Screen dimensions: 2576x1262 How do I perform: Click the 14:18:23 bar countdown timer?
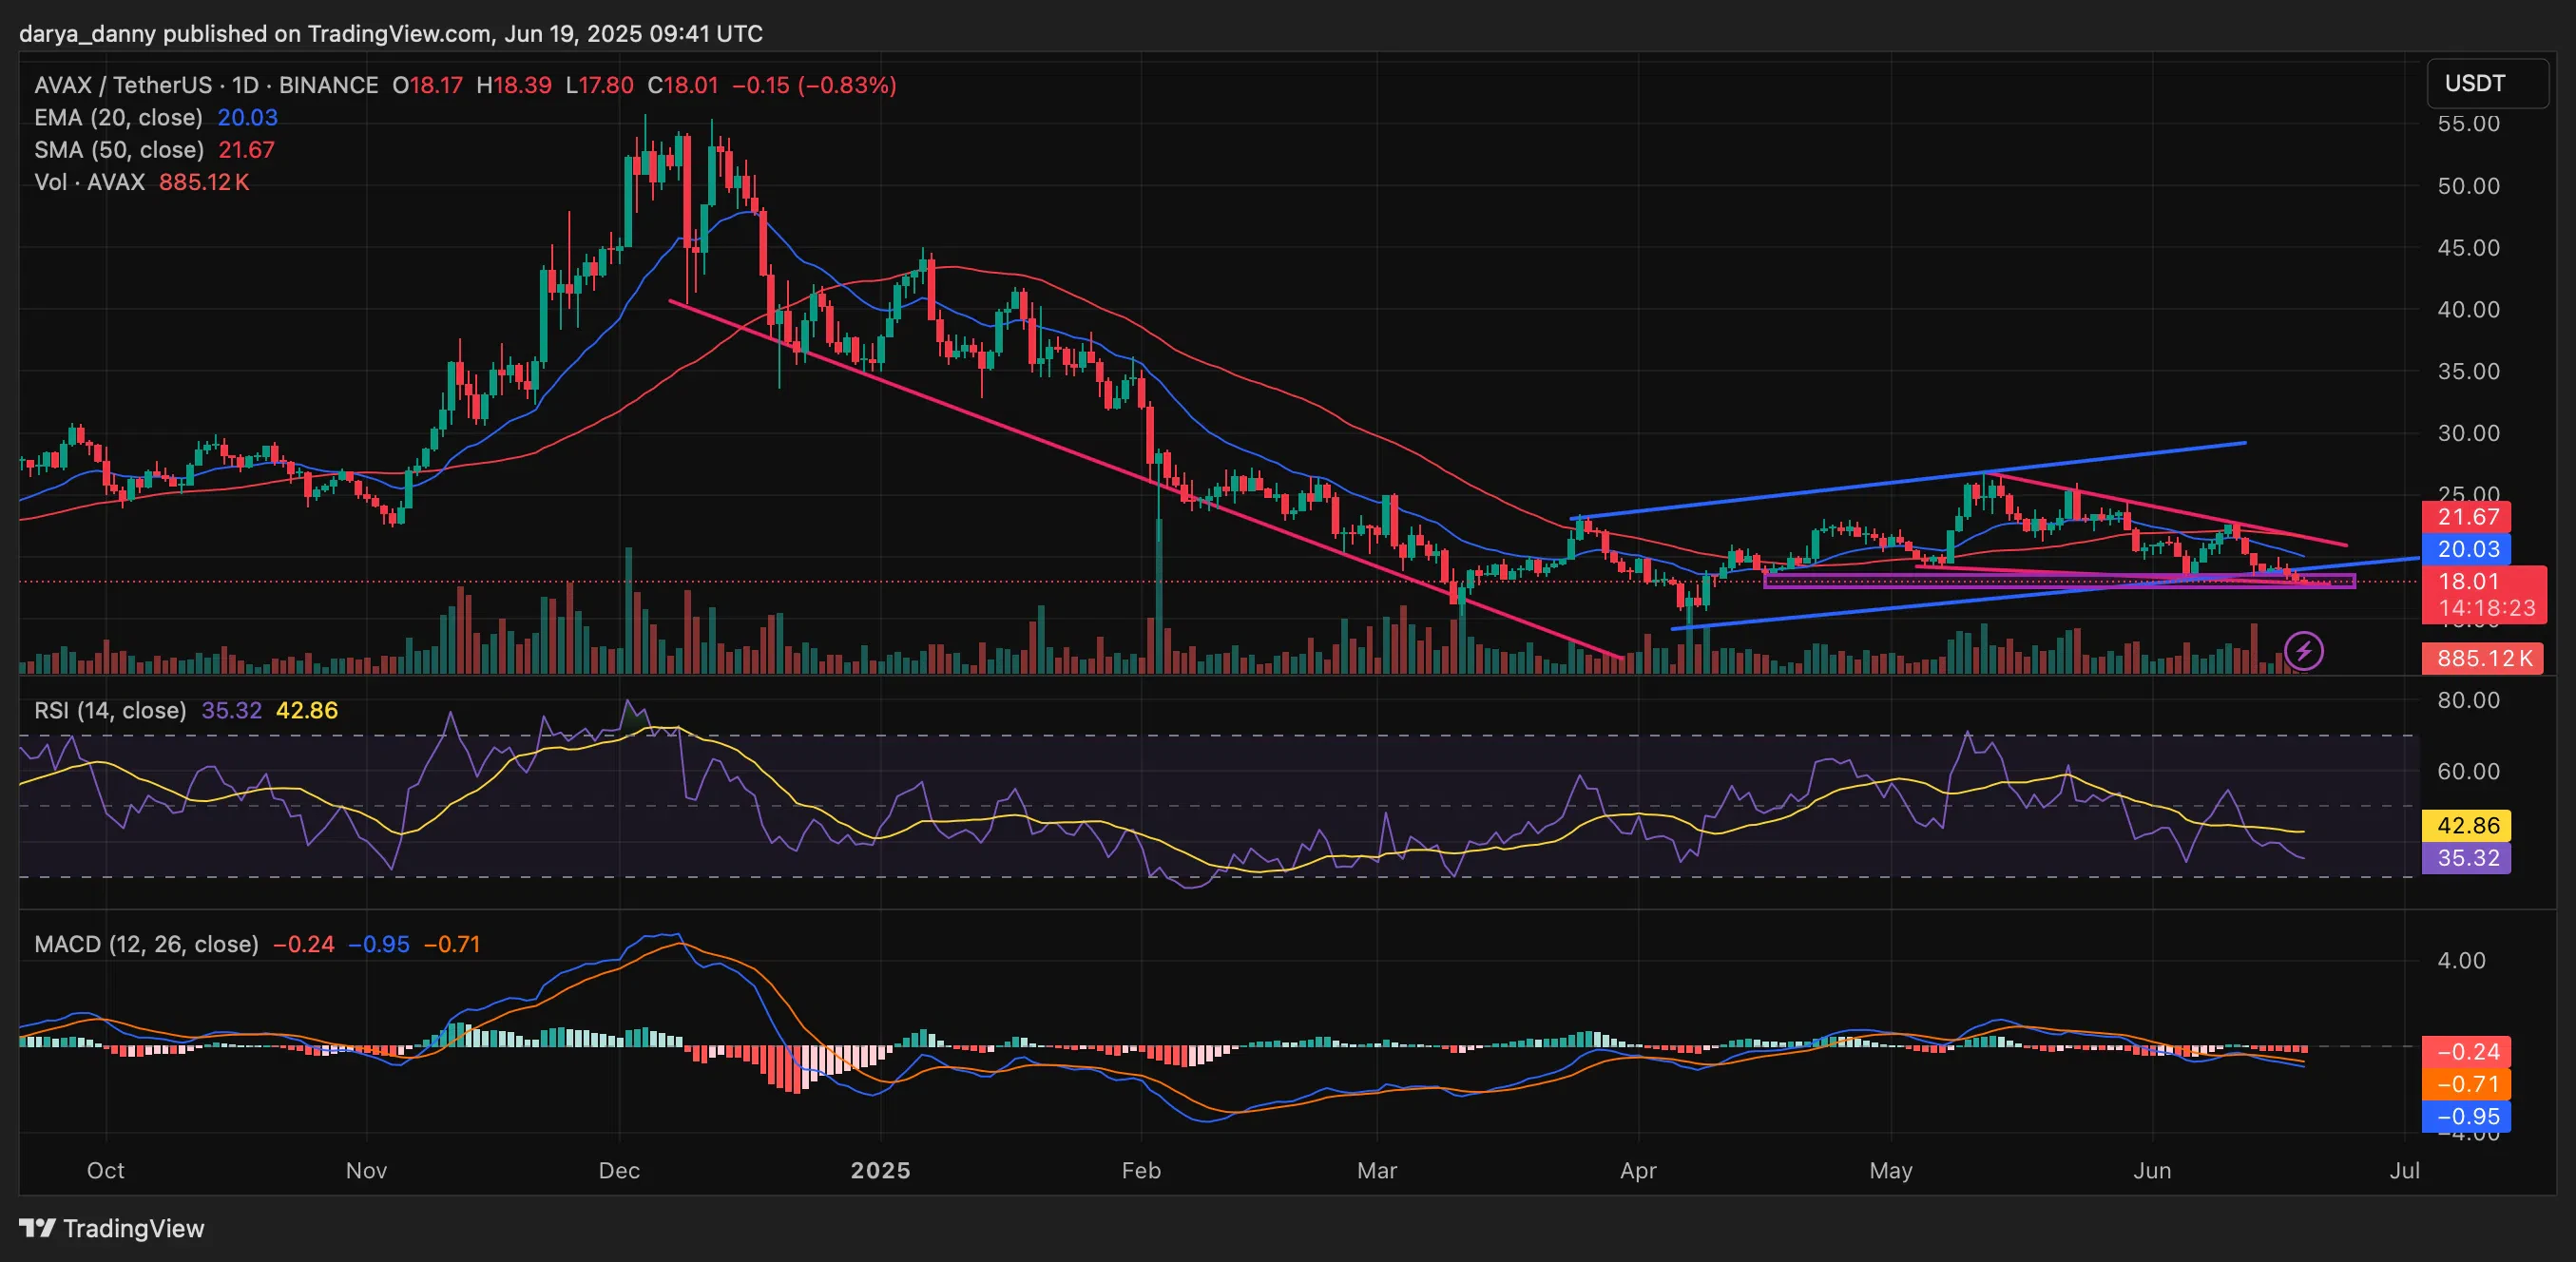pos(2486,608)
